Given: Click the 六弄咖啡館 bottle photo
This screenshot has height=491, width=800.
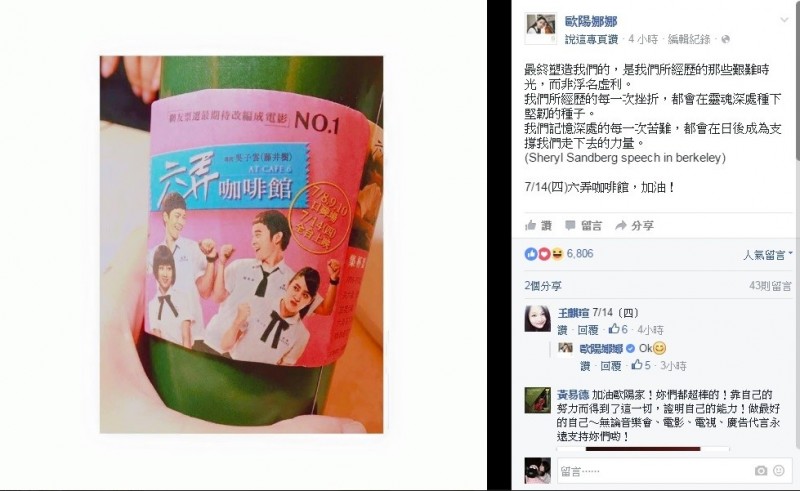Looking at the screenshot, I should [241, 244].
